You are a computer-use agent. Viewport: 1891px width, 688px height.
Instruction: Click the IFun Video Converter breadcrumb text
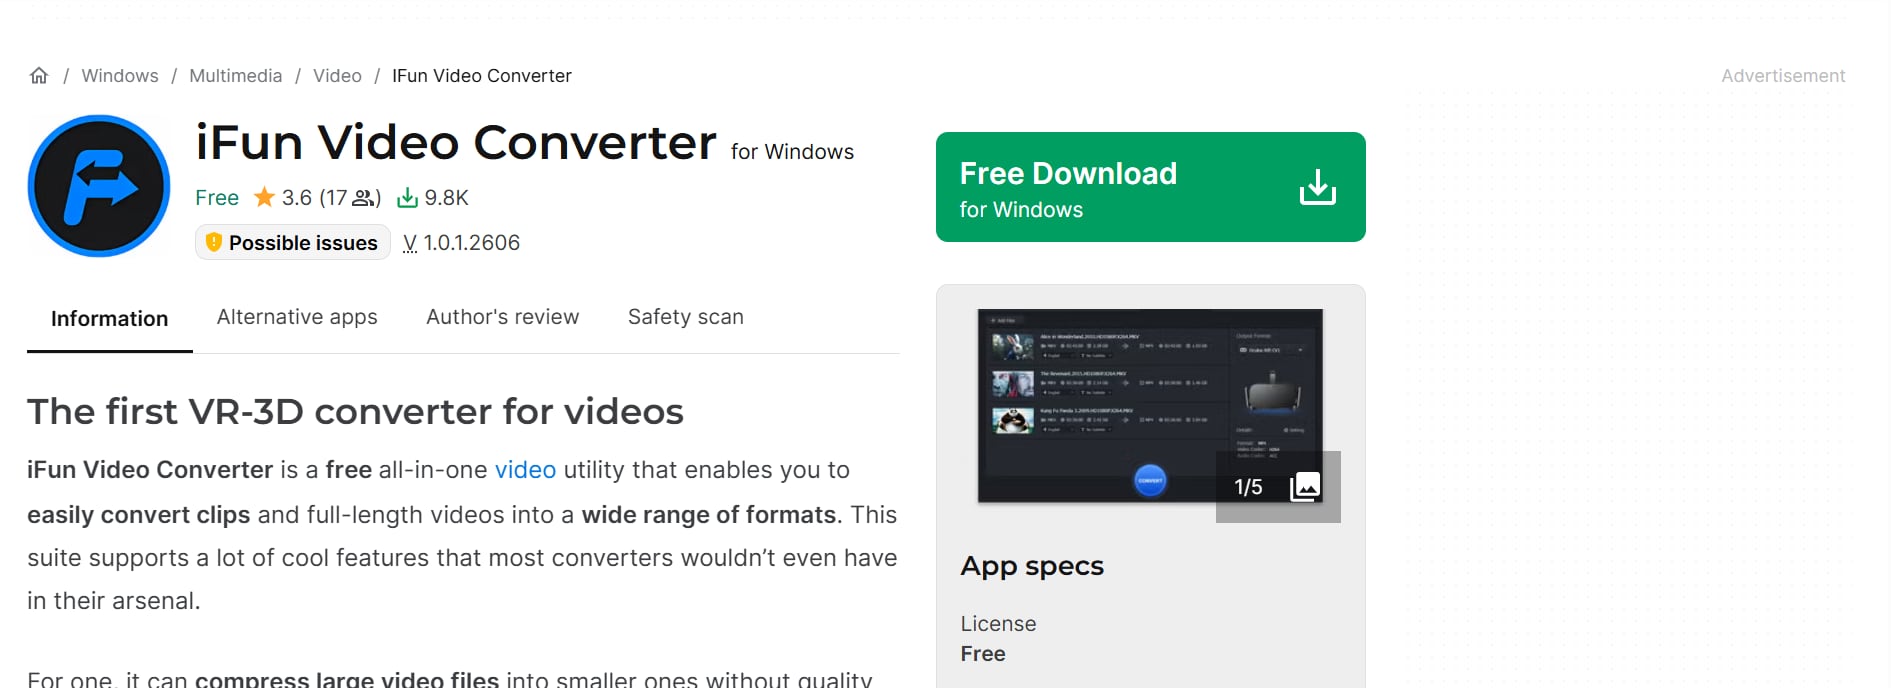(482, 76)
